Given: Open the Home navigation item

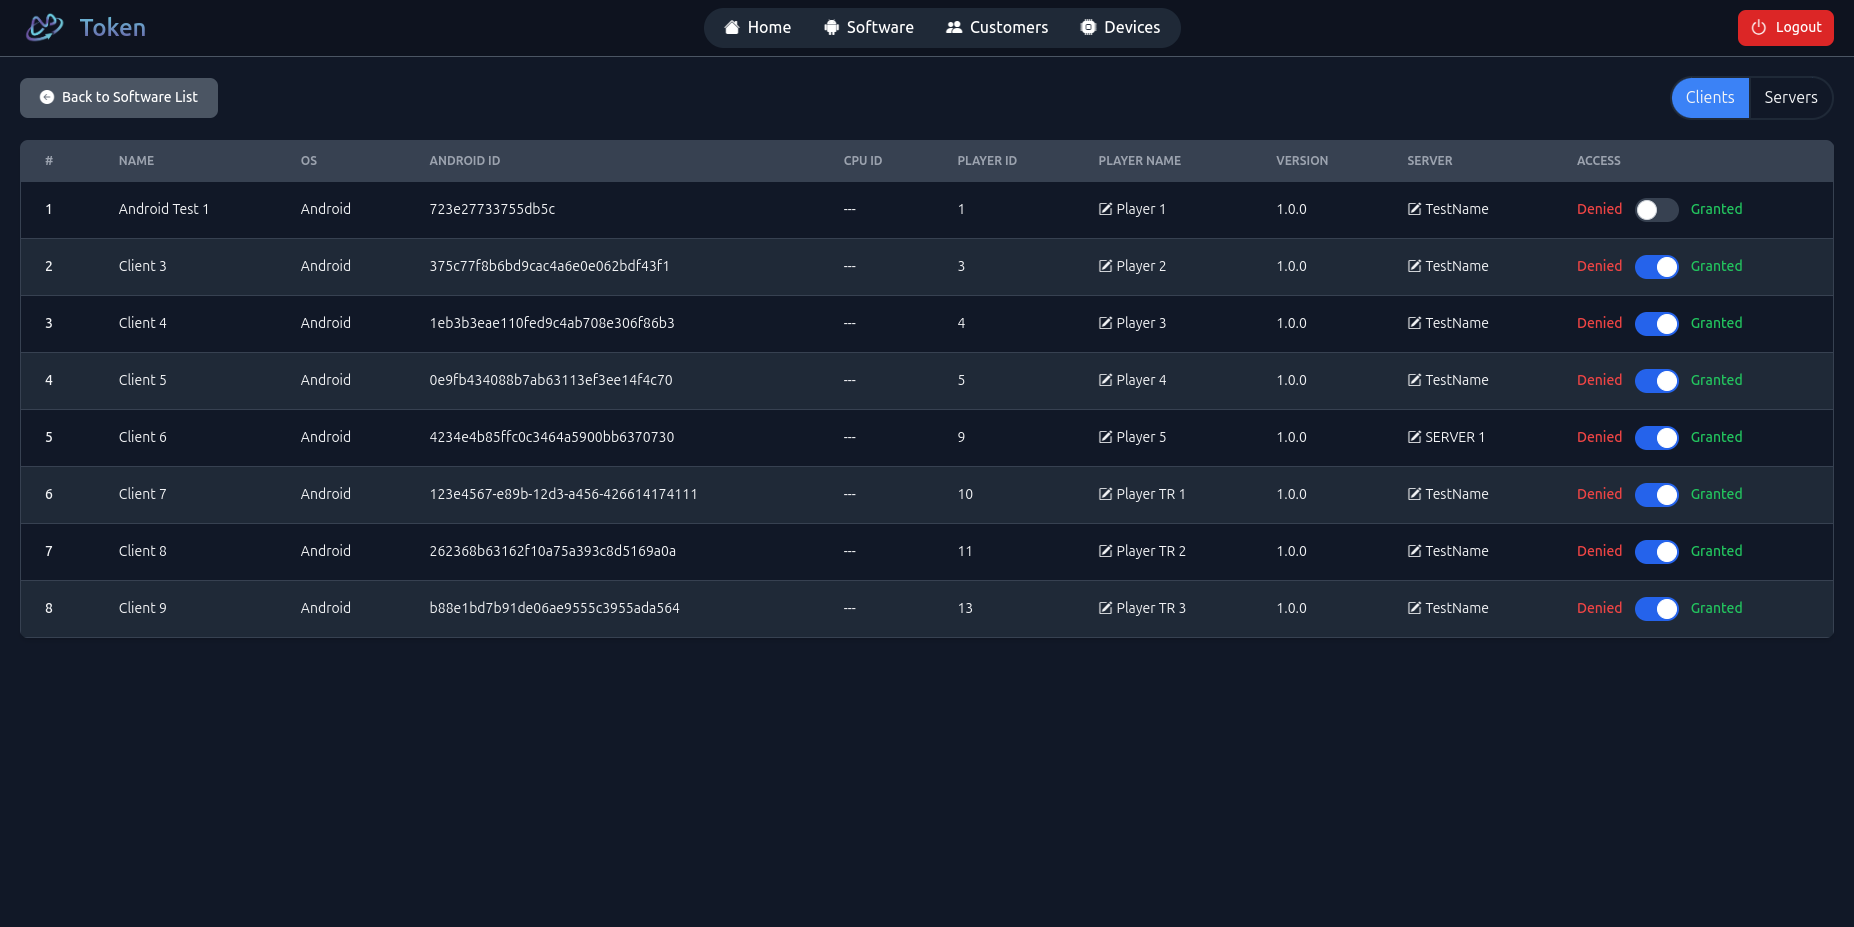Looking at the screenshot, I should pos(758,28).
